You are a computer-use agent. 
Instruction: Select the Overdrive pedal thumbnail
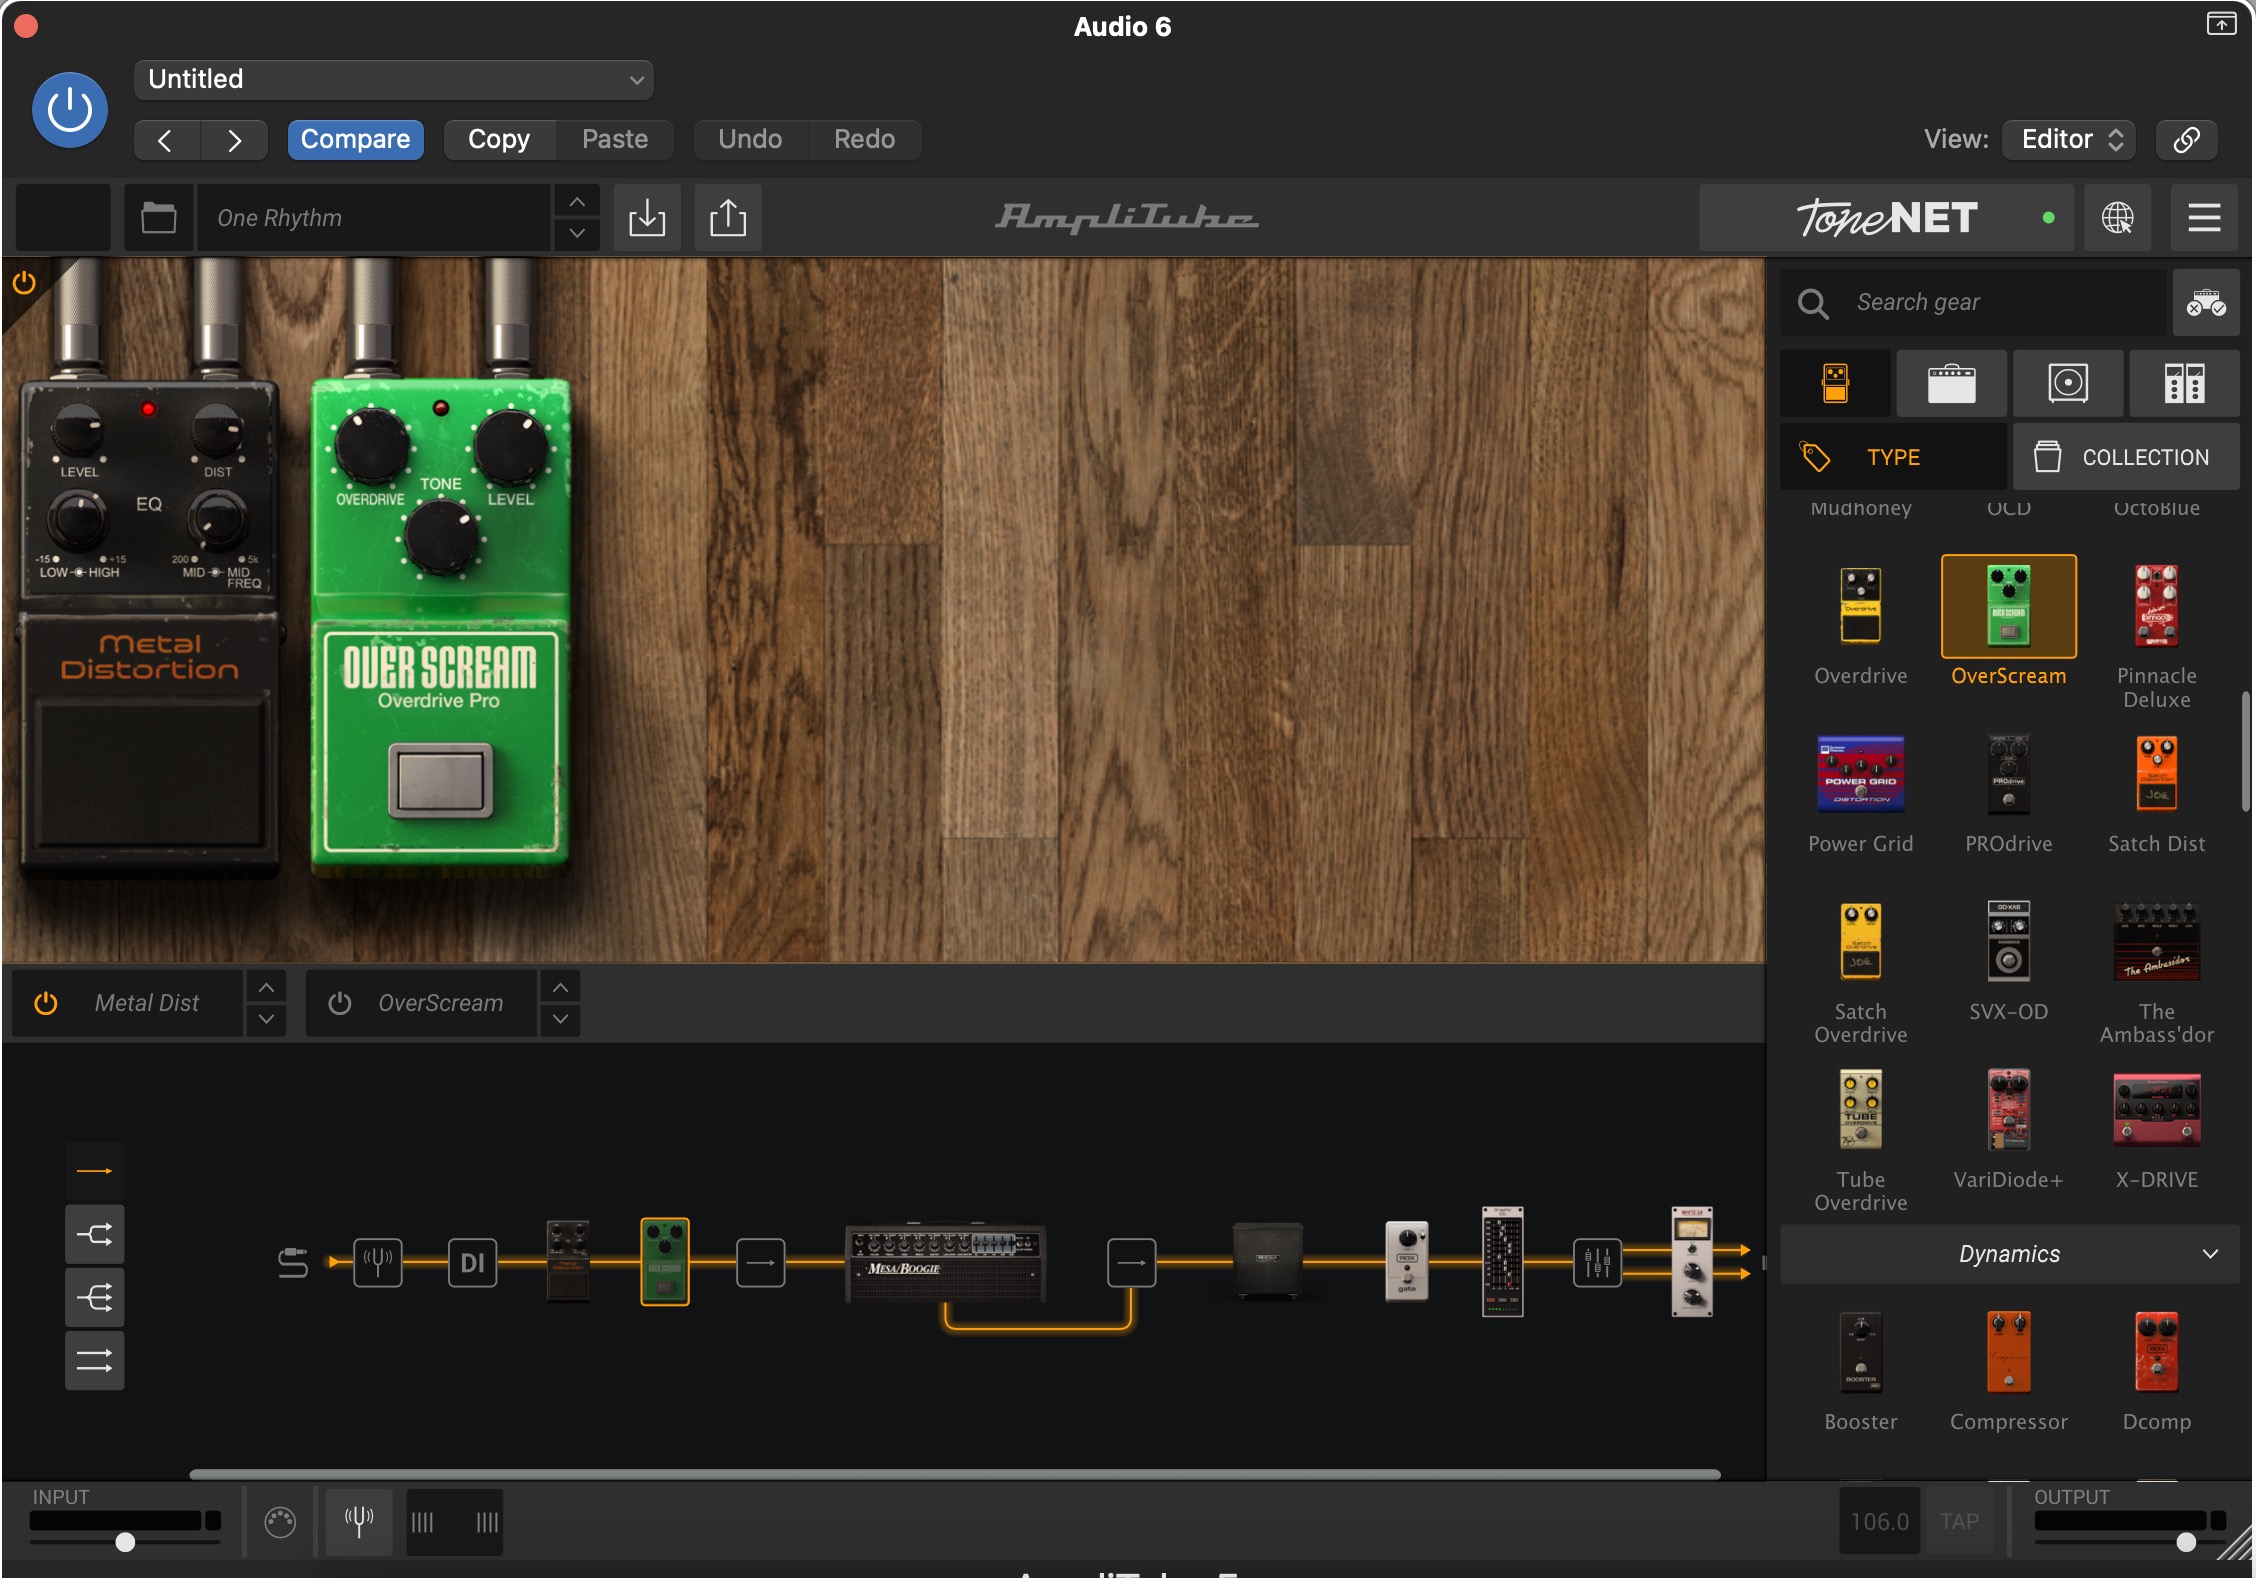coord(1861,606)
